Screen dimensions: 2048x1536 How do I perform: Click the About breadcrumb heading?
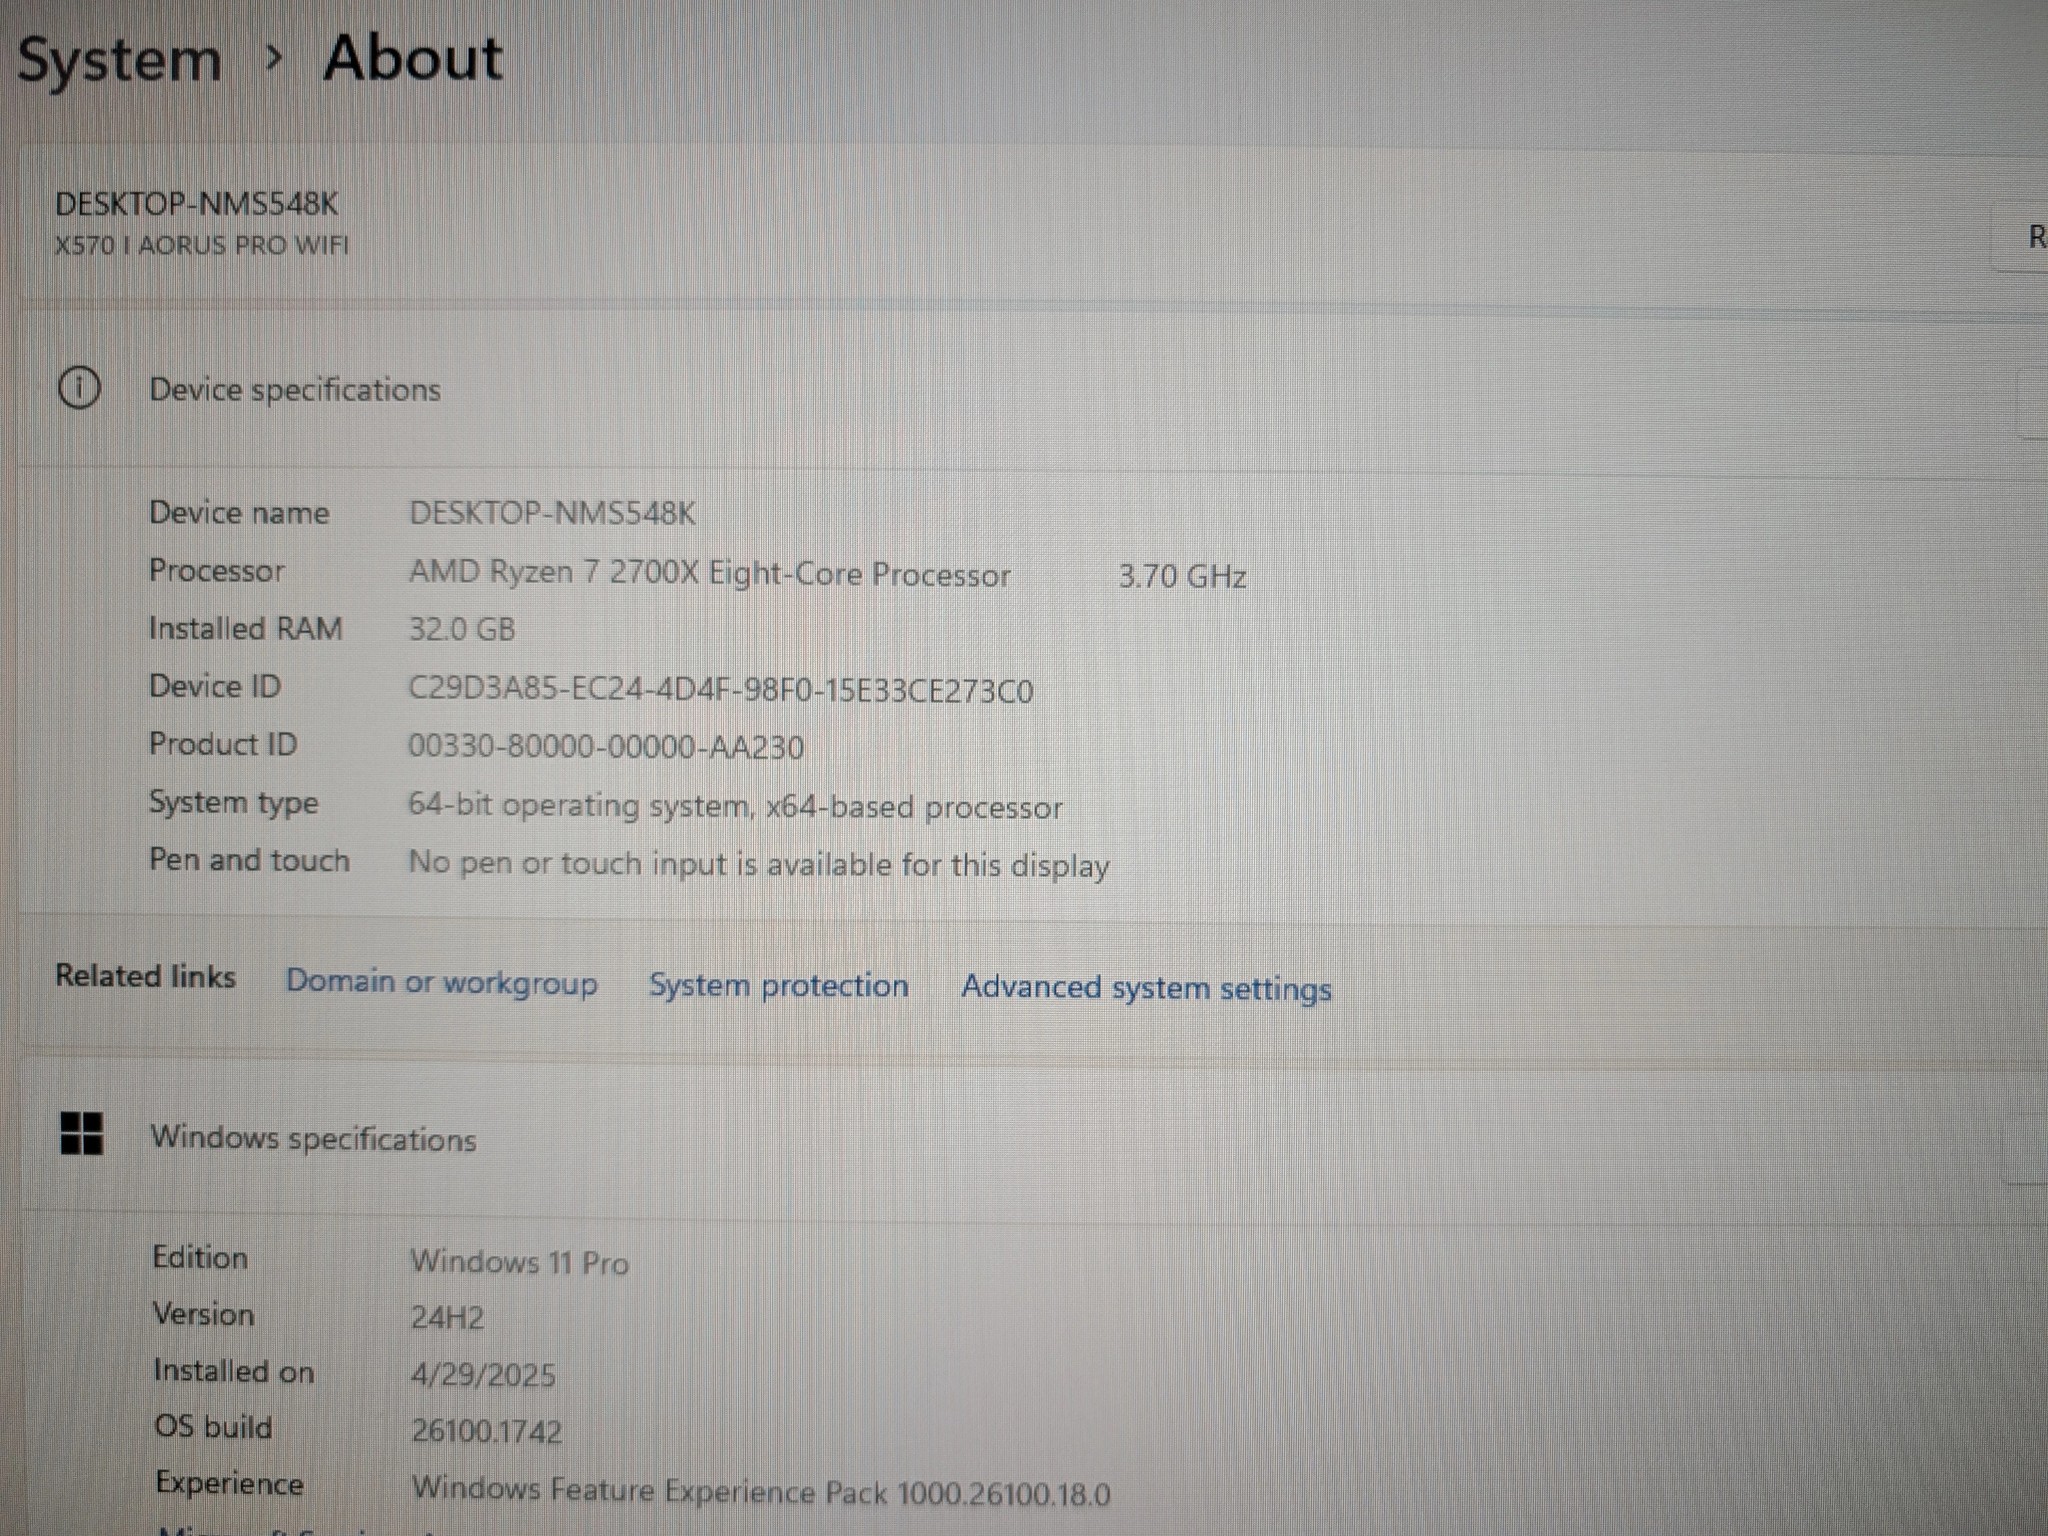pos(413,58)
